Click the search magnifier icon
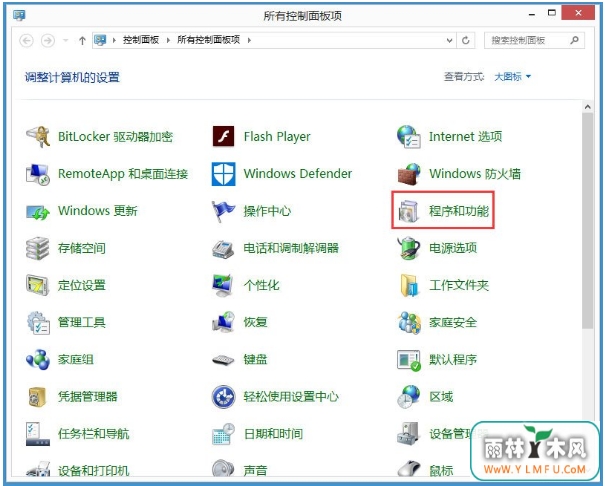 [575, 40]
